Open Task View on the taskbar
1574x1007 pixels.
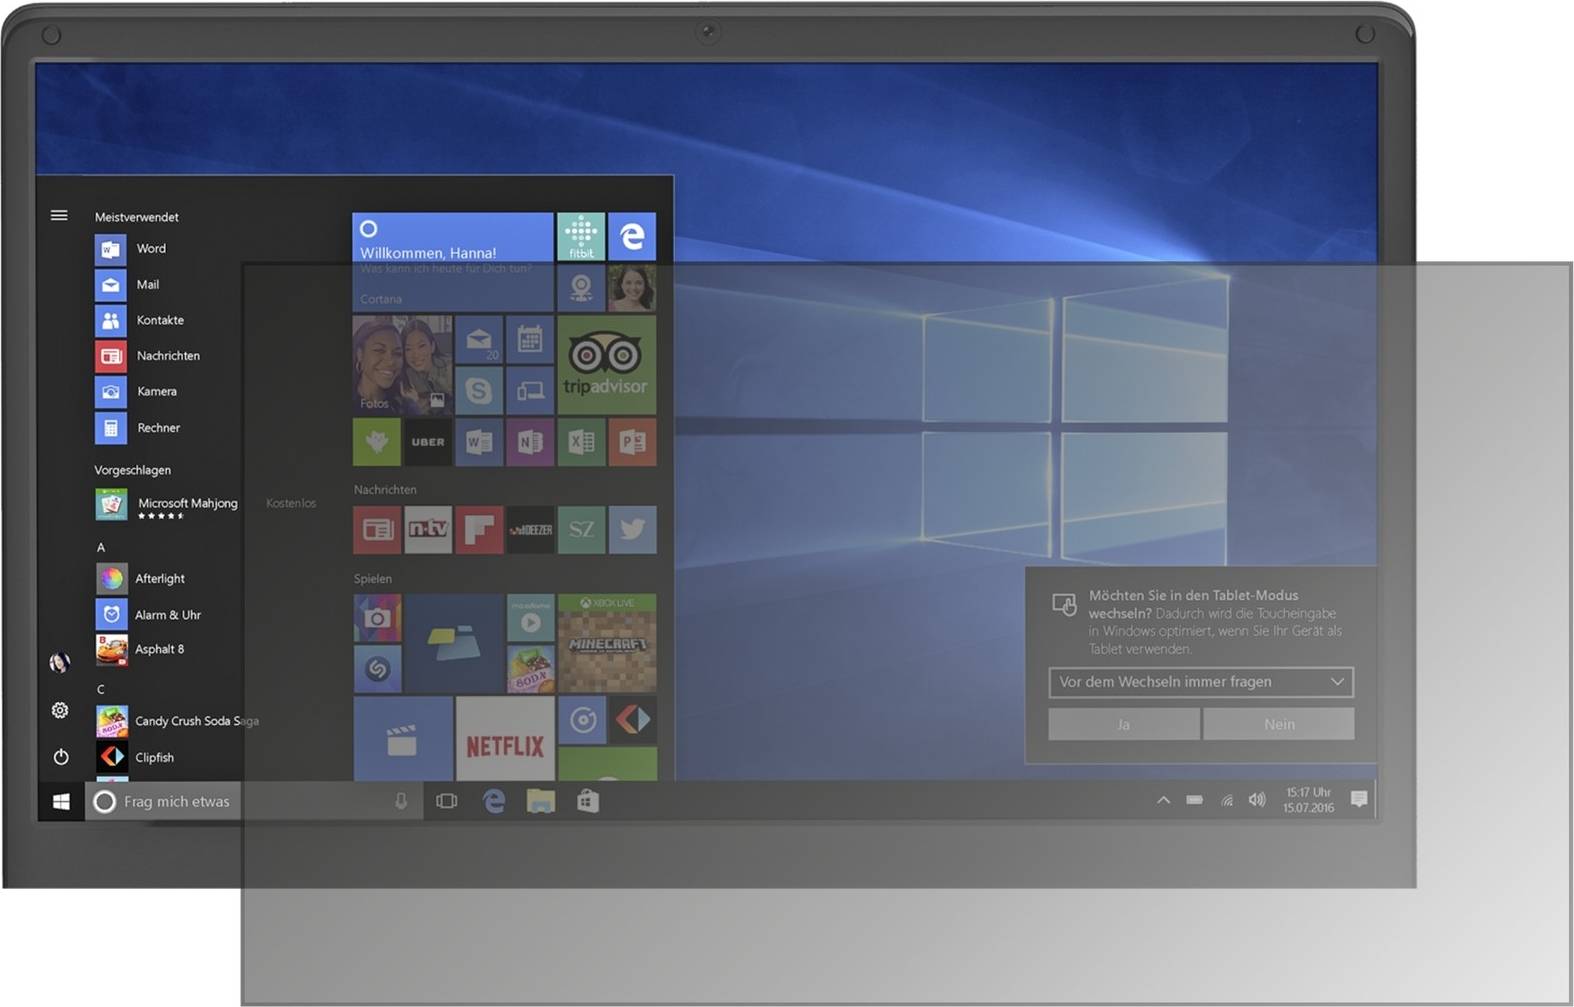point(447,801)
